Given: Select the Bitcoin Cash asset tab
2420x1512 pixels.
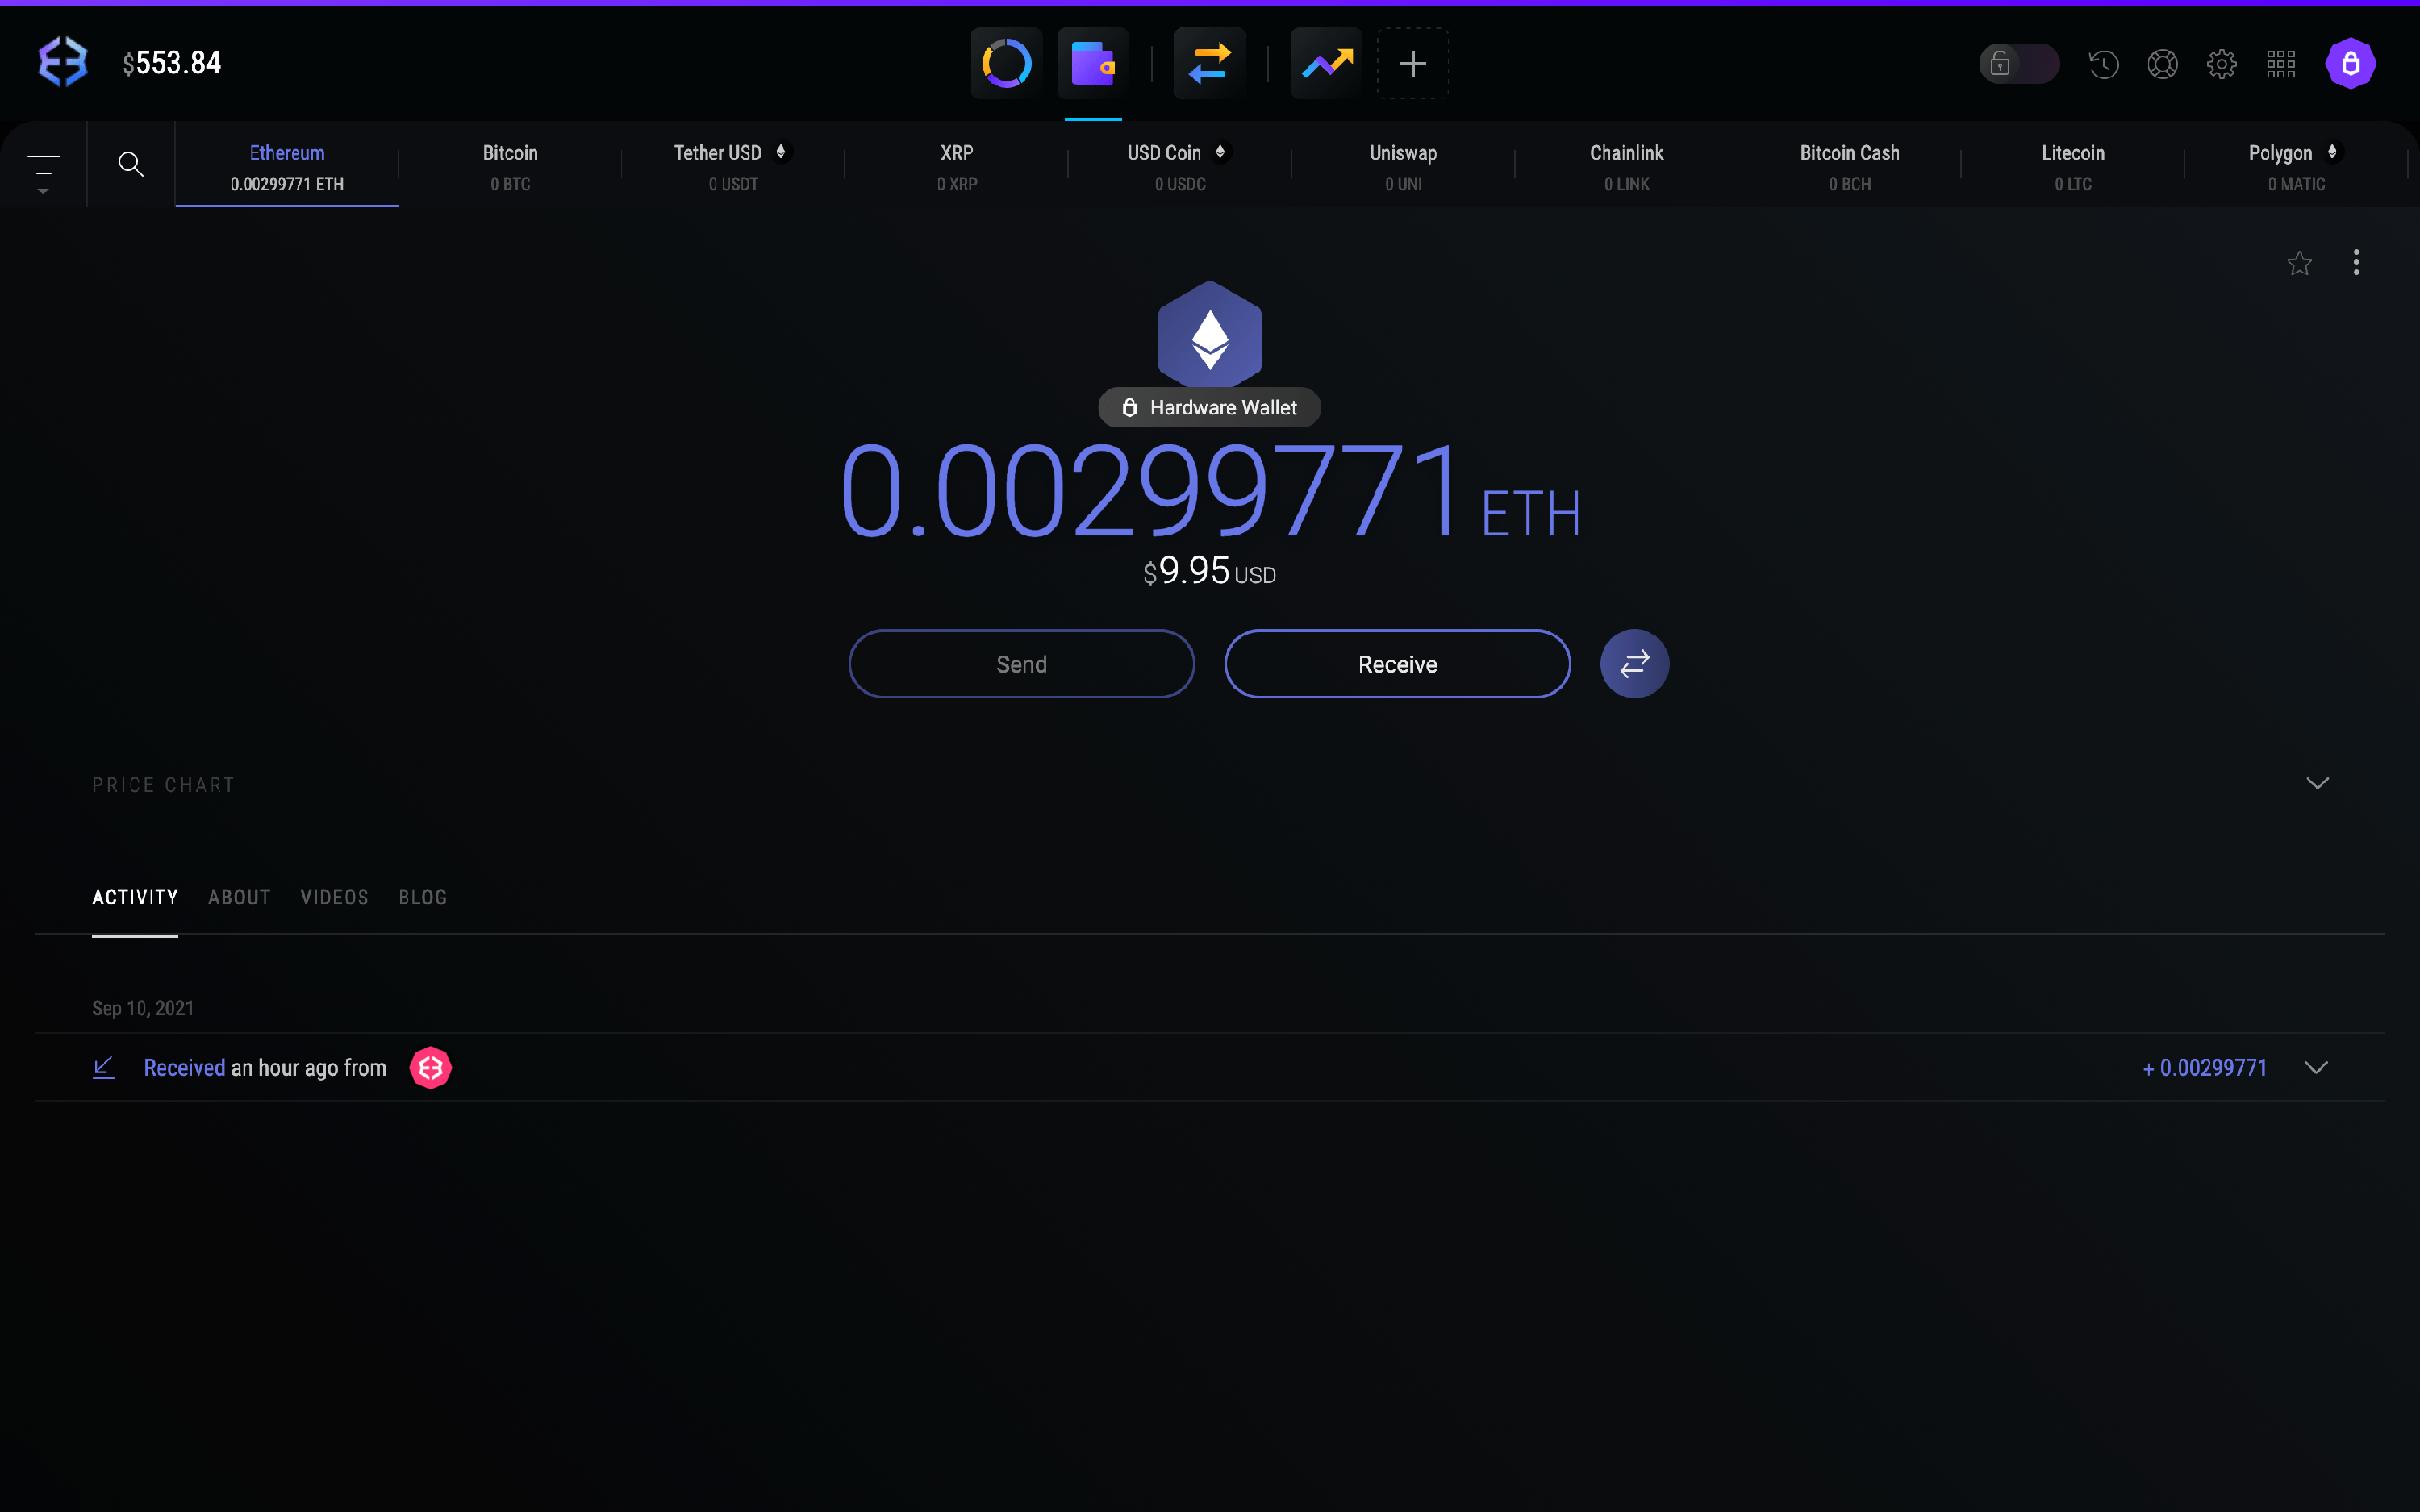Looking at the screenshot, I should coord(1850,166).
